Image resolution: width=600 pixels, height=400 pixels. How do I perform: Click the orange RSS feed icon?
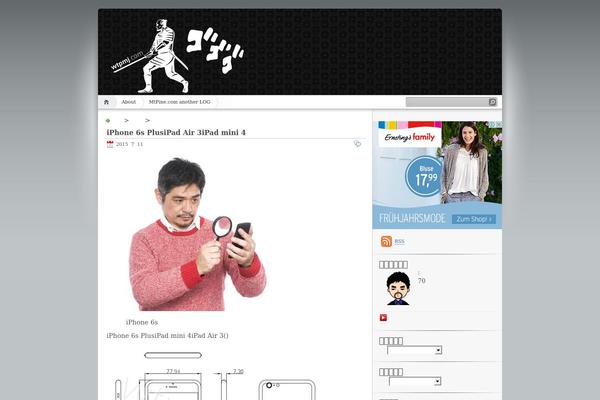386,241
